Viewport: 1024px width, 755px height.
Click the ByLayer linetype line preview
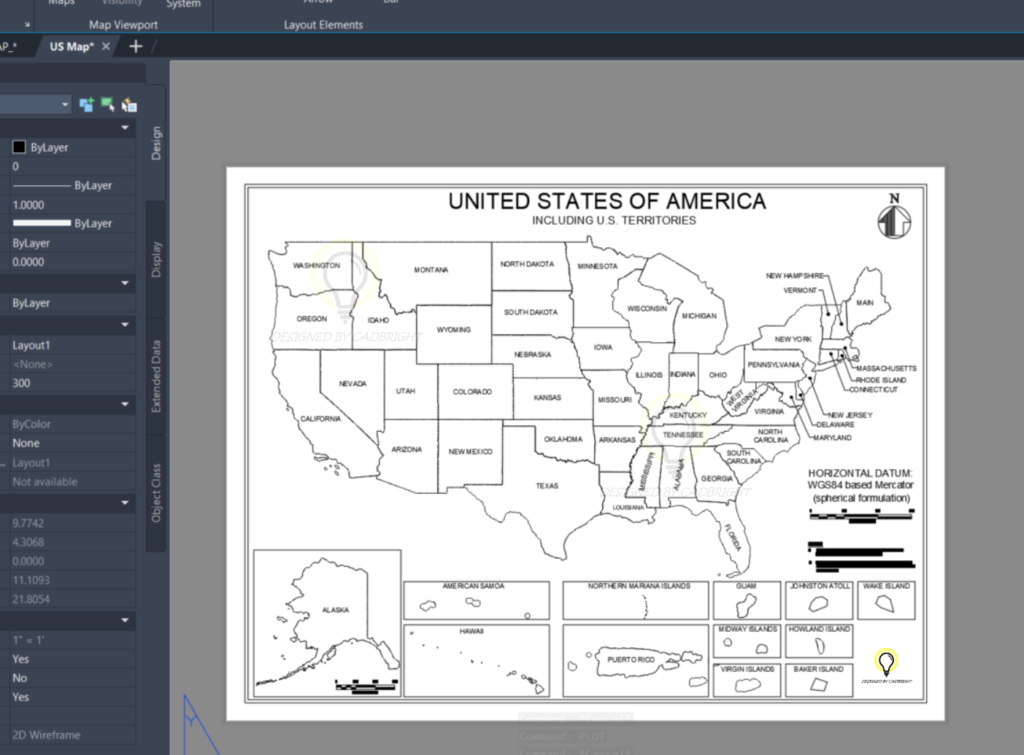(42, 185)
